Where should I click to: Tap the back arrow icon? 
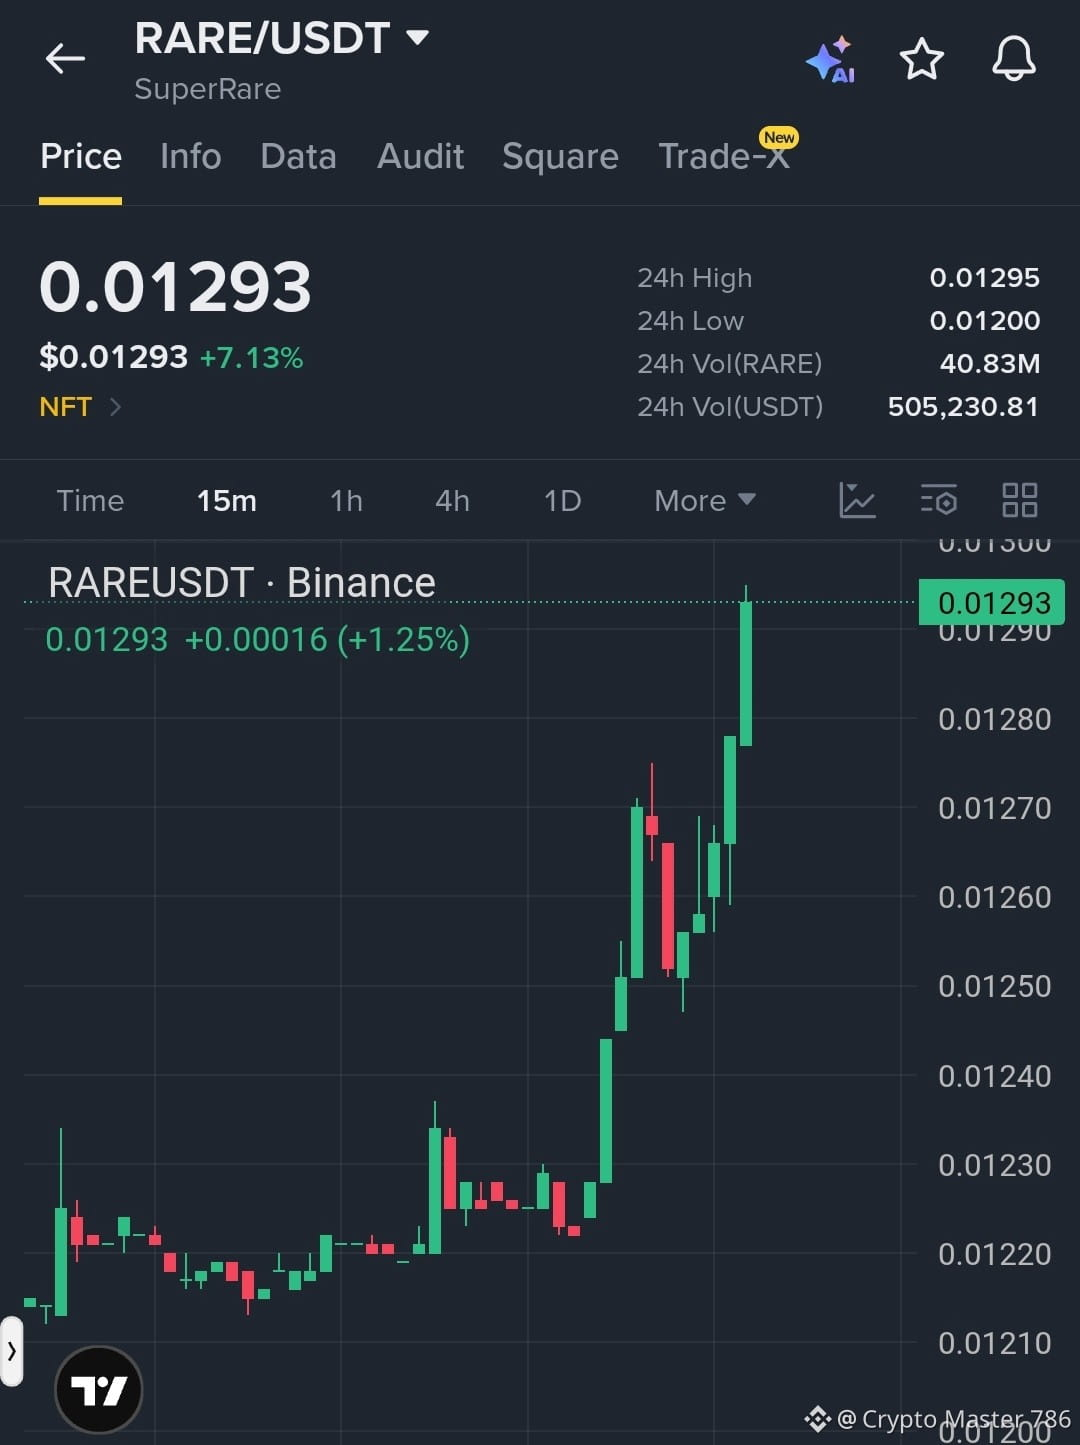click(x=65, y=59)
